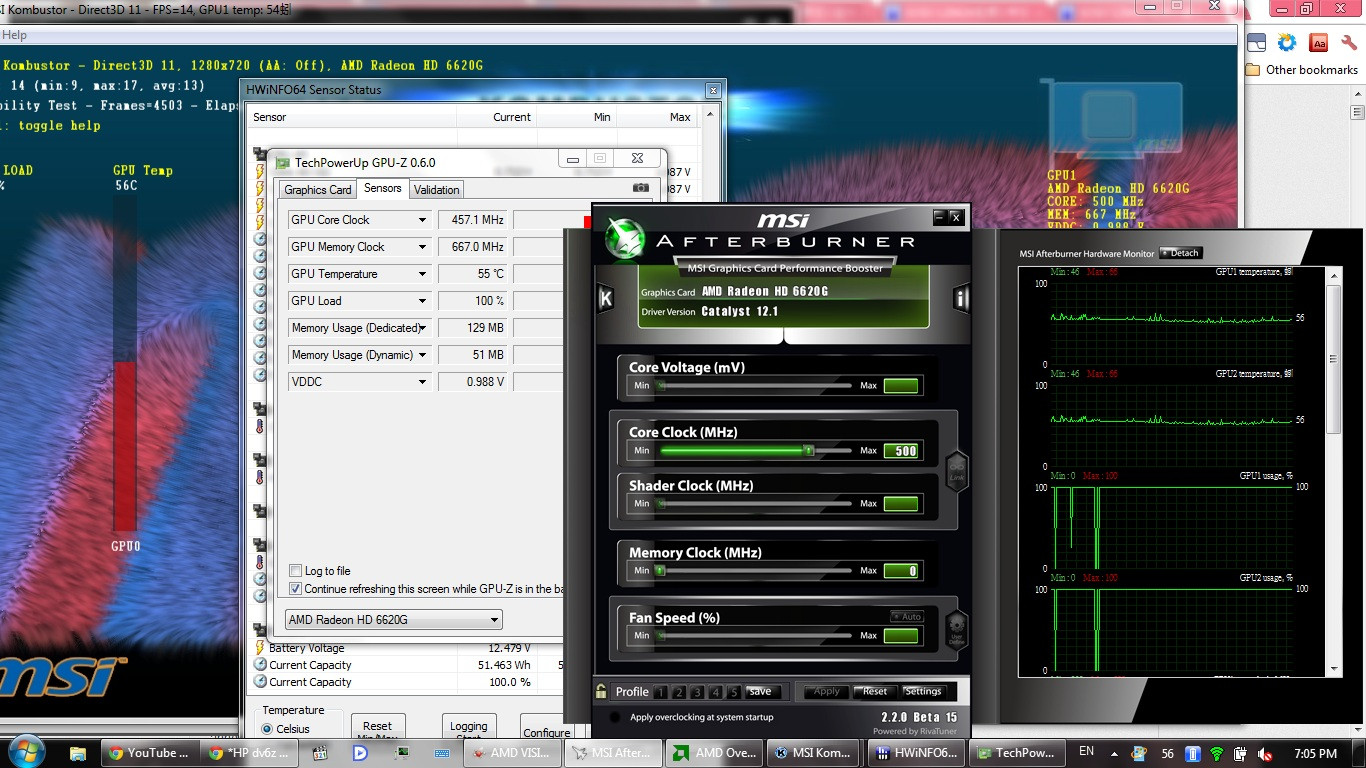This screenshot has height=768, width=1366.
Task: Open the Validation tab in GPU-Z
Action: pyautogui.click(x=436, y=190)
